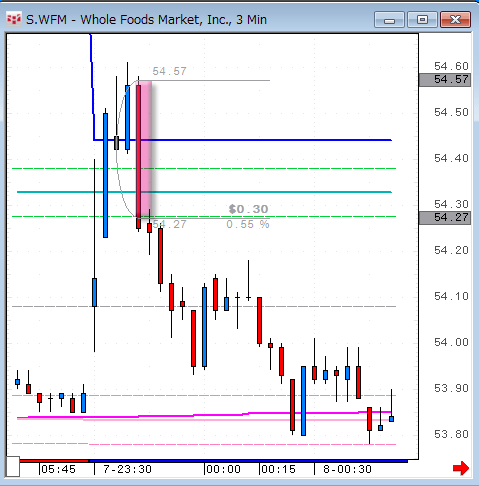Screen dimensions: 479x486
Task: Click the blue session bar on time axis
Action: [248, 461]
